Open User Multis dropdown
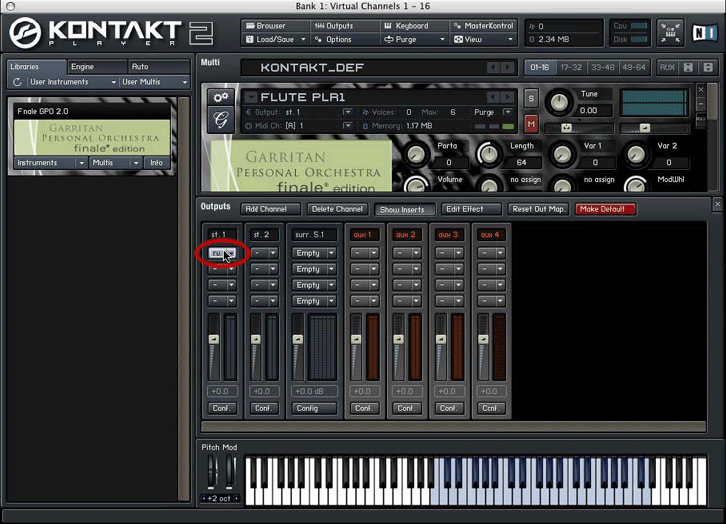 pos(155,82)
